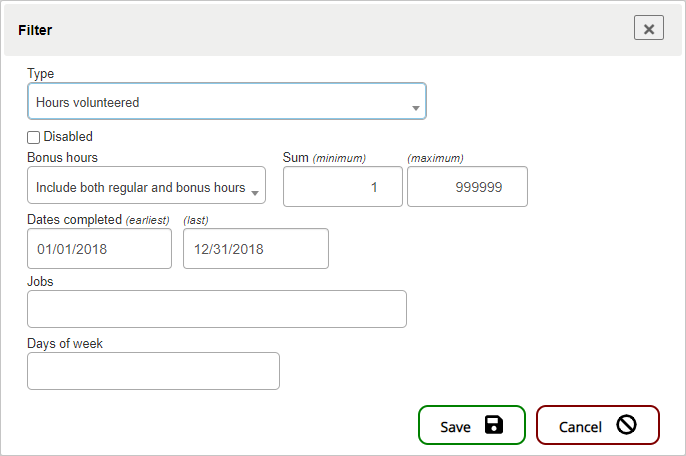686x456 pixels.
Task: Click the Sum maximum field containing 999999
Action: click(x=467, y=187)
